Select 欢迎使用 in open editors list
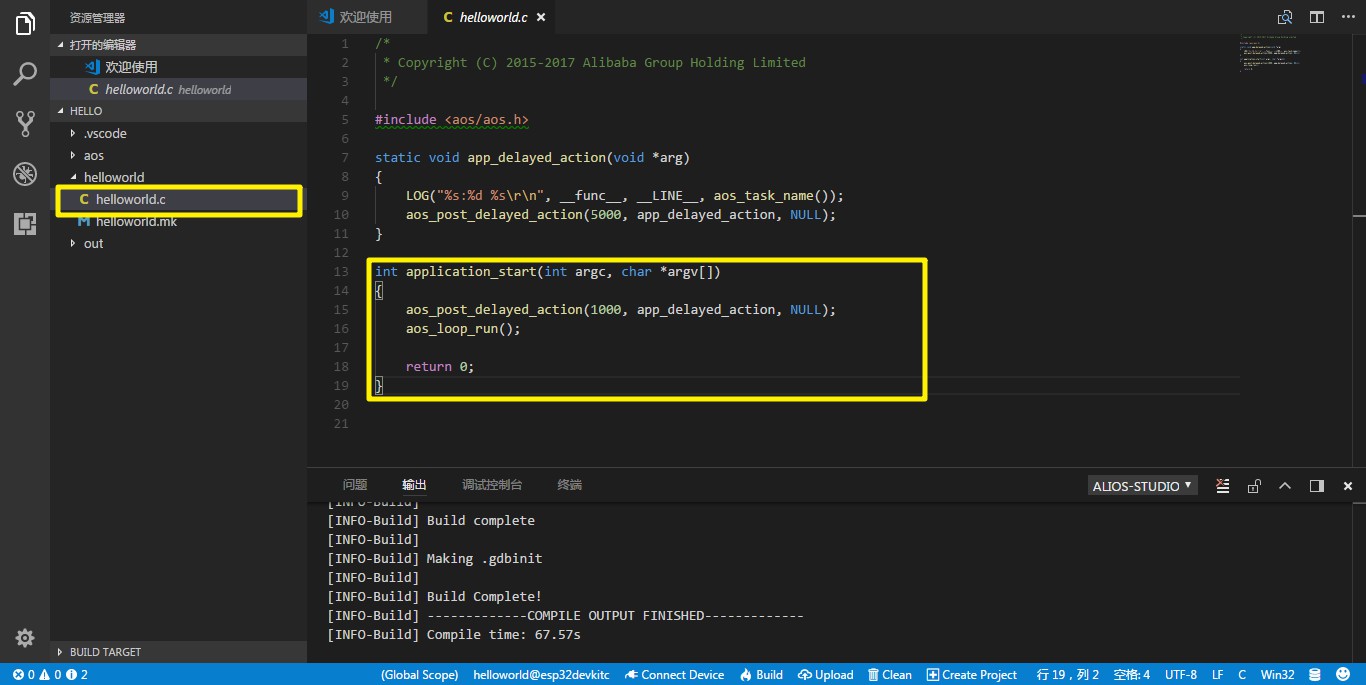1366x685 pixels. [x=178, y=67]
